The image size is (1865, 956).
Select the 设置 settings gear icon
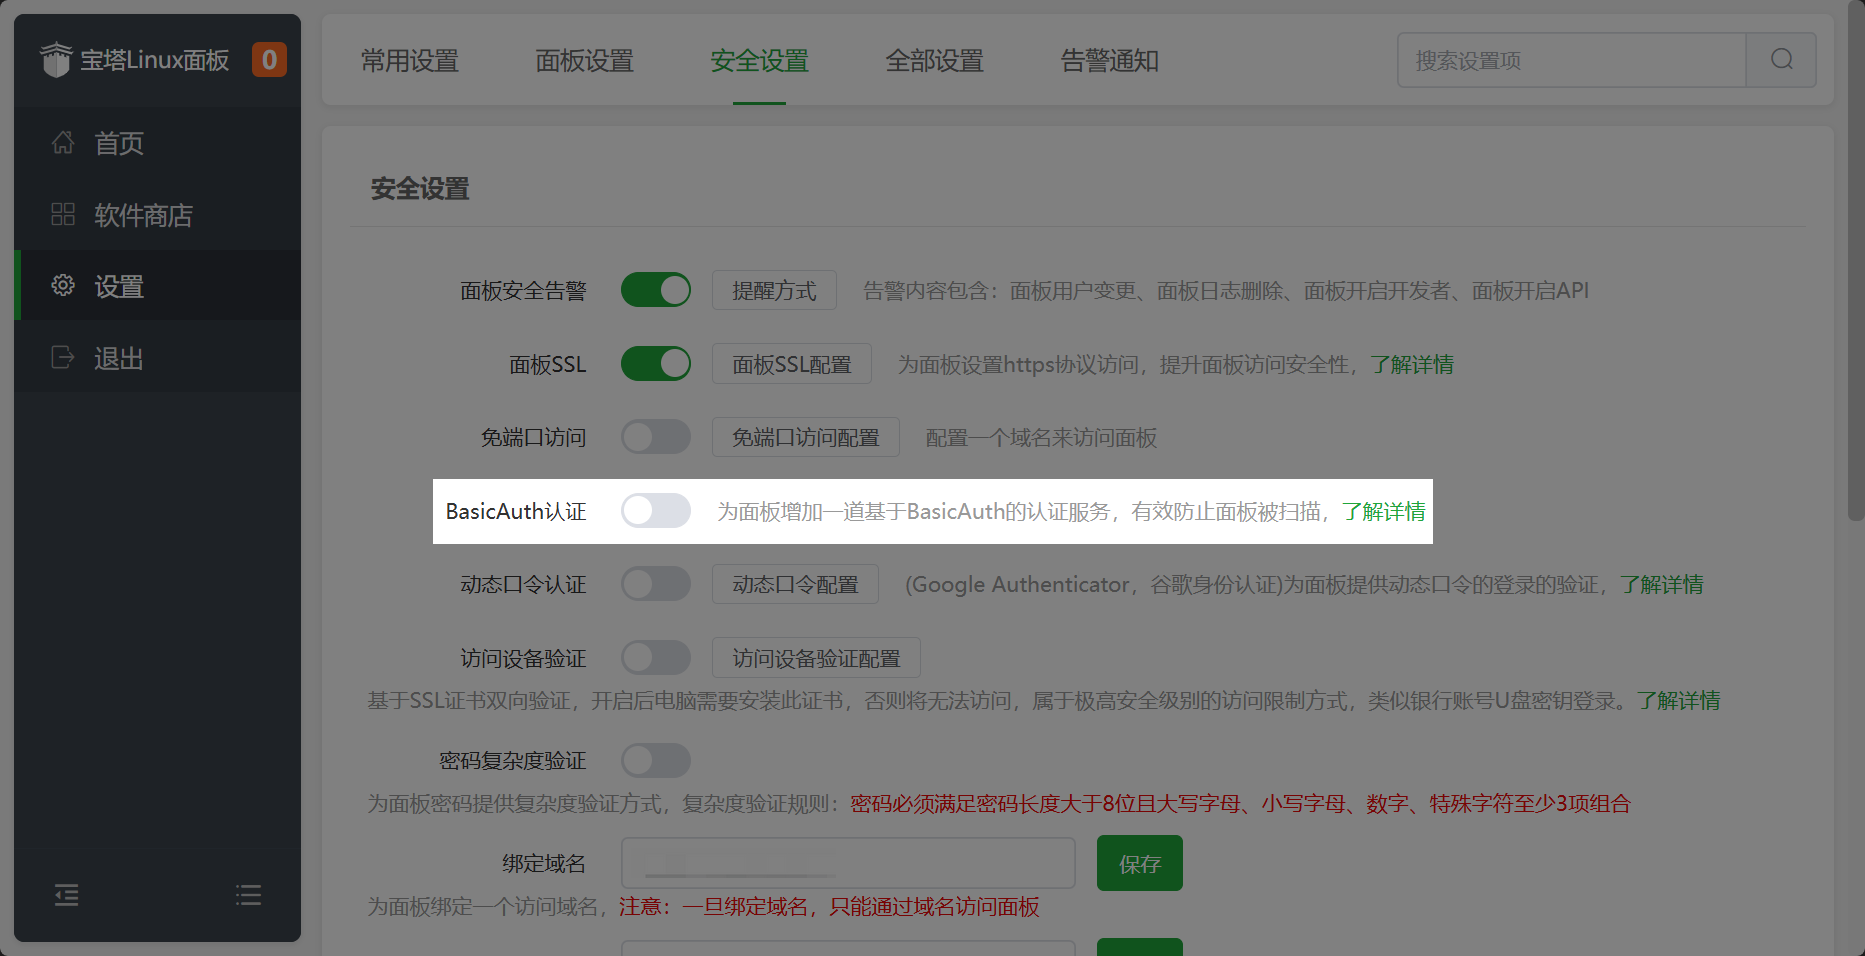[62, 286]
